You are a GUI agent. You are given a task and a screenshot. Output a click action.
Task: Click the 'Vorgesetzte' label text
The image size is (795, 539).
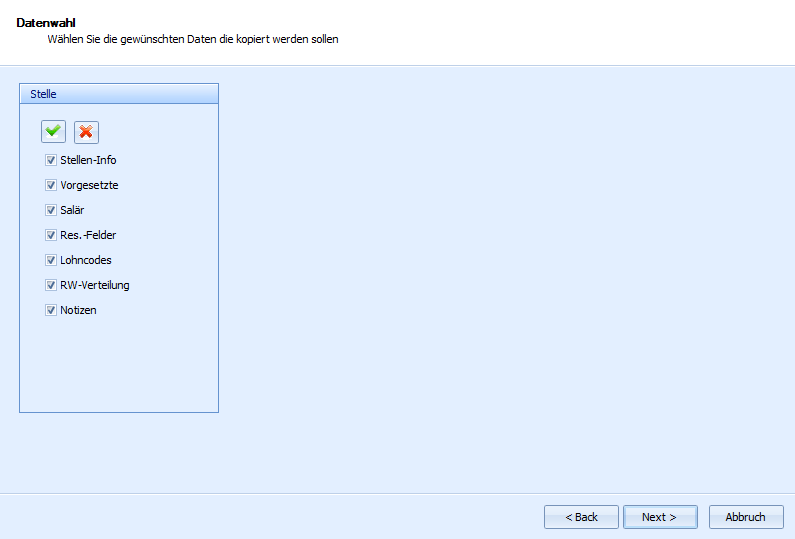click(89, 185)
